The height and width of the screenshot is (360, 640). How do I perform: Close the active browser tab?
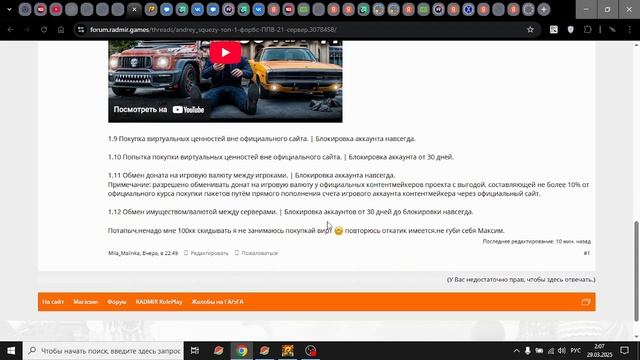coord(134,9)
